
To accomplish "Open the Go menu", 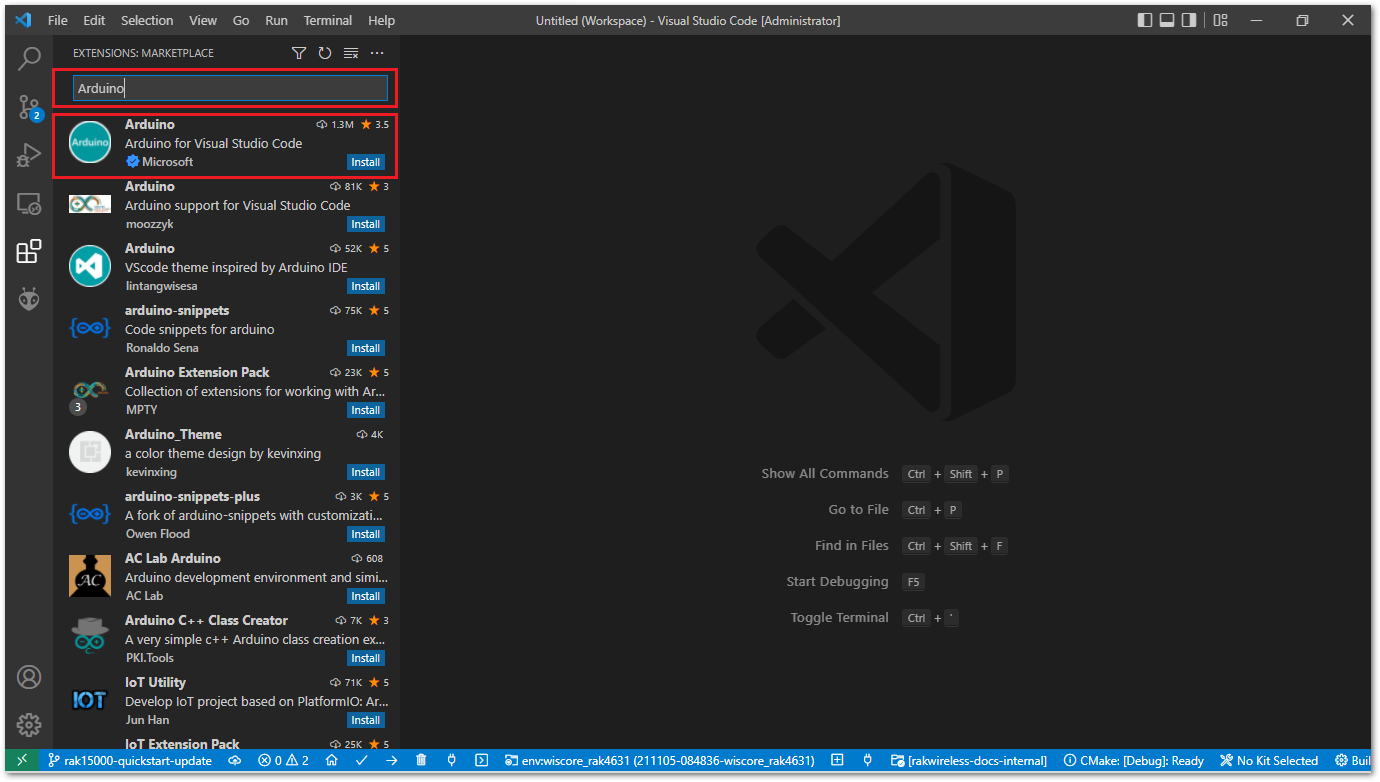I will click(x=241, y=20).
